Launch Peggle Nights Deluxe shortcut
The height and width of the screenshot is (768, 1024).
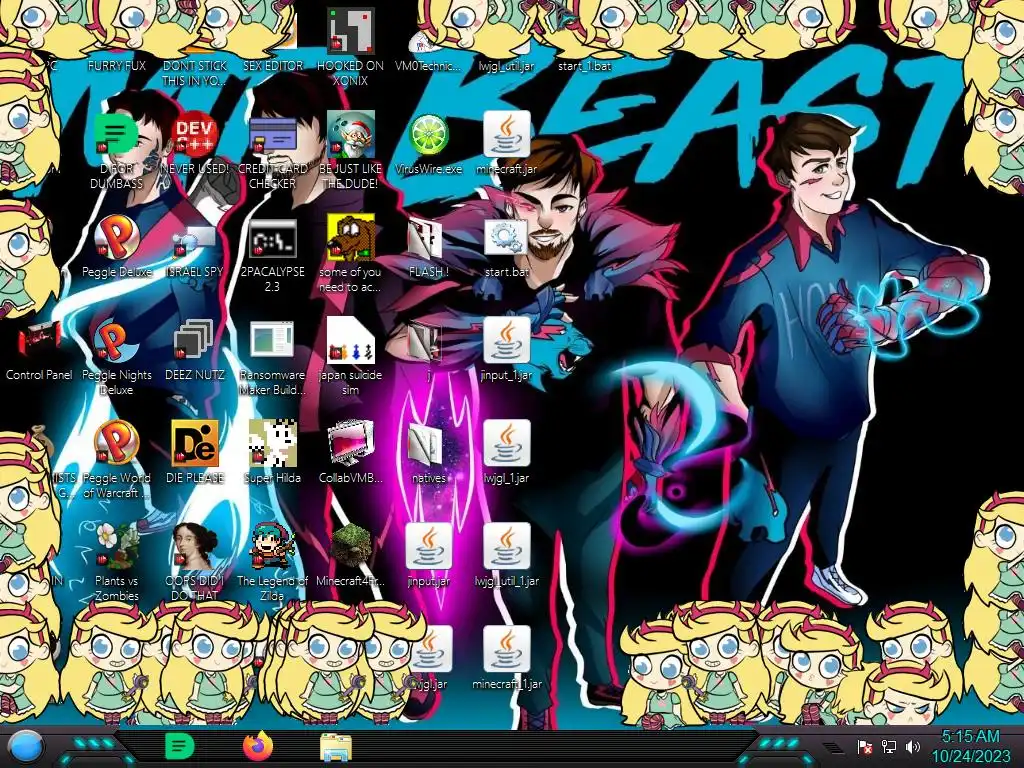click(117, 341)
